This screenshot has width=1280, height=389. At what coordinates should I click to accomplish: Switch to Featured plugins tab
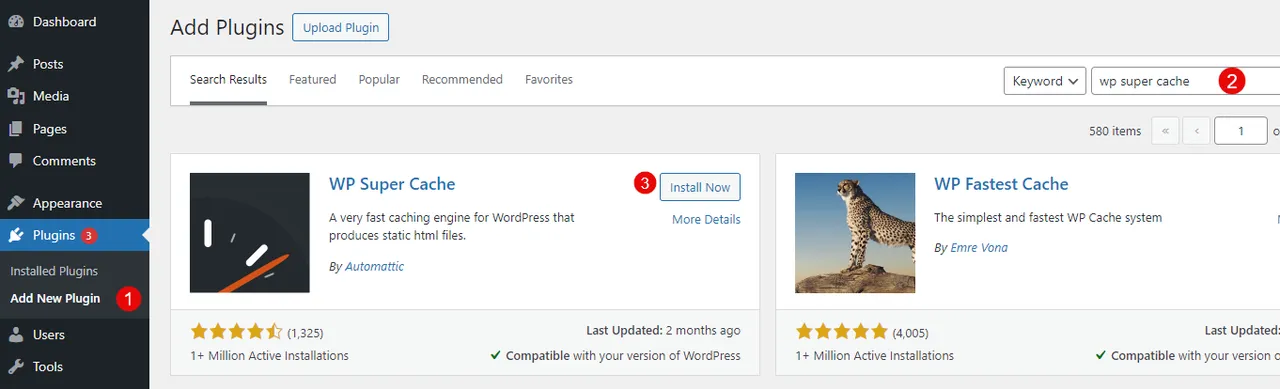click(313, 80)
